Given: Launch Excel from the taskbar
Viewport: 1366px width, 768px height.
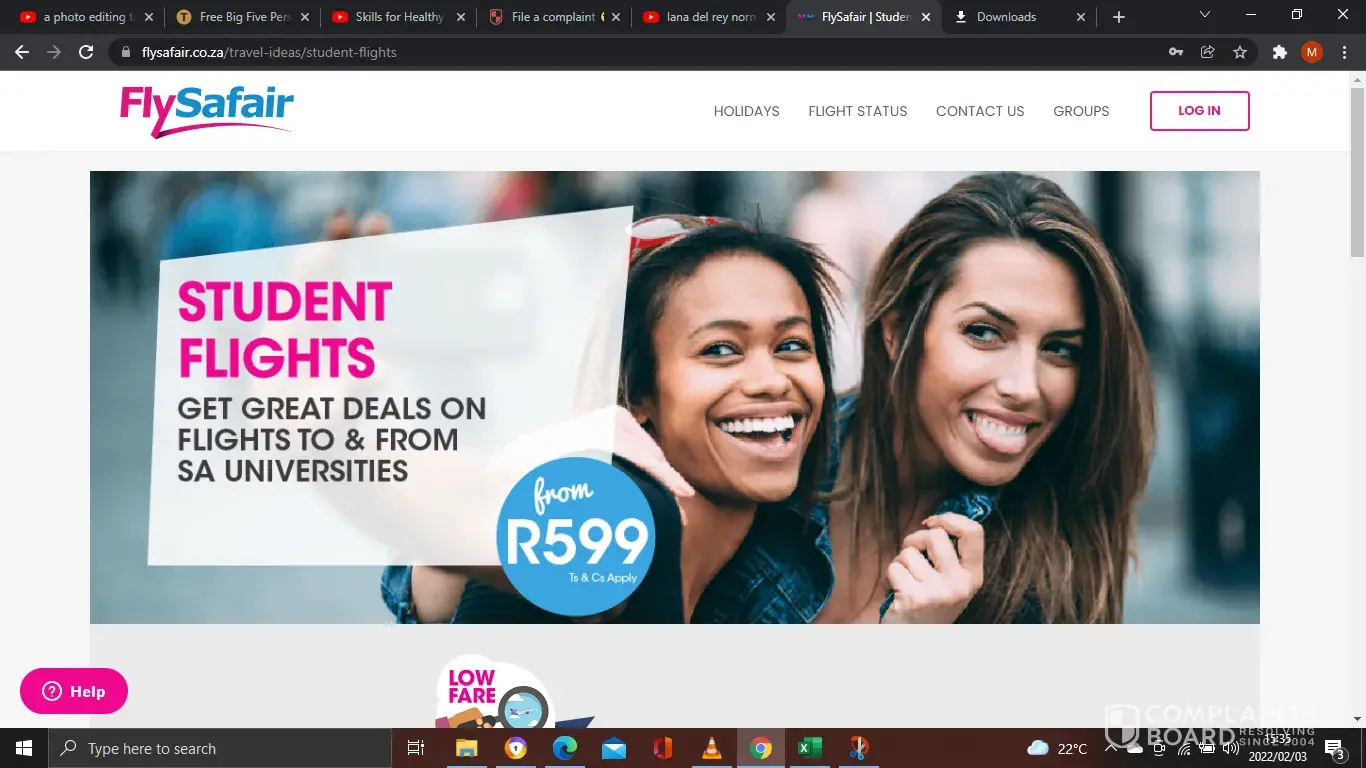Looking at the screenshot, I should point(809,748).
